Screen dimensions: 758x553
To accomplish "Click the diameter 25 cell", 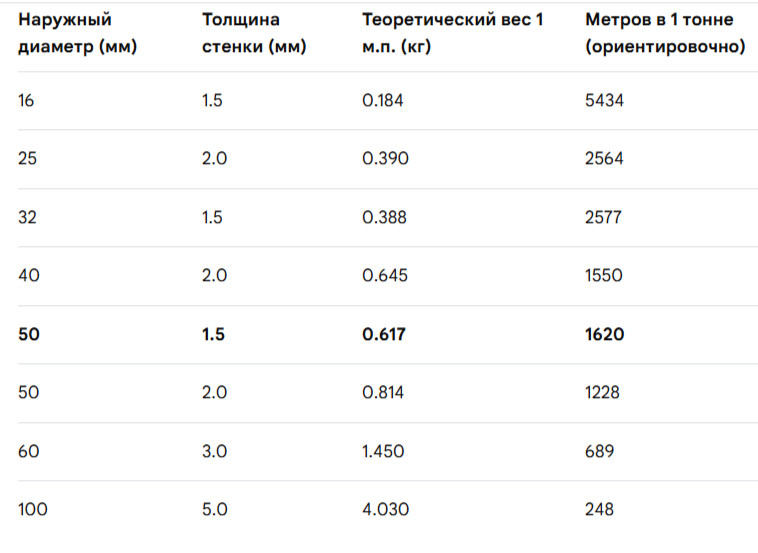I will [28, 159].
